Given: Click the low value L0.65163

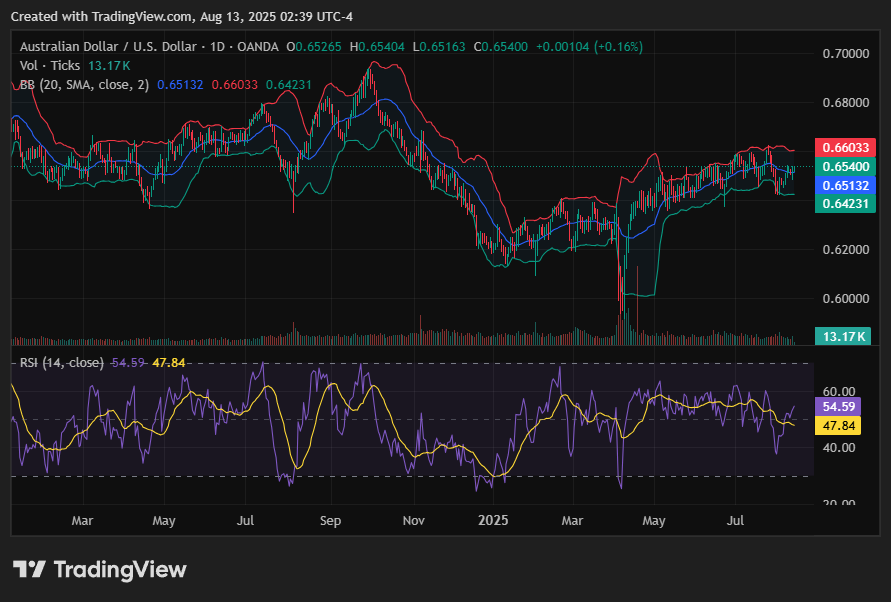Looking at the screenshot, I should 439,47.
